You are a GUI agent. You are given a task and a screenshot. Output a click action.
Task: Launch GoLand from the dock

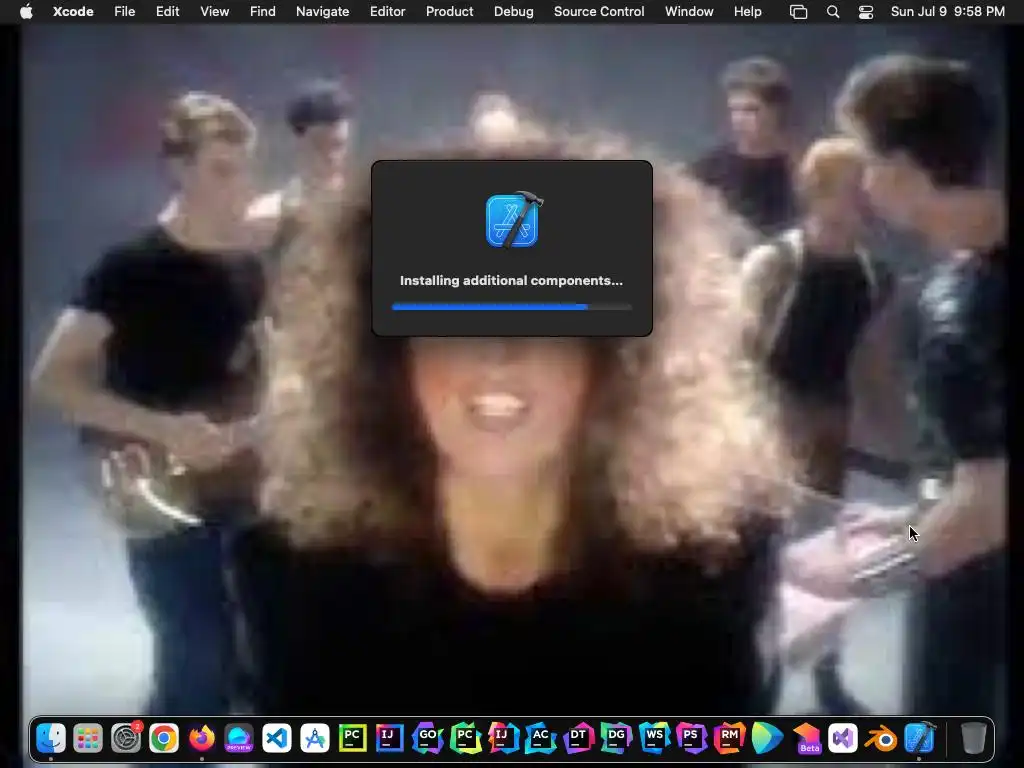(x=427, y=739)
